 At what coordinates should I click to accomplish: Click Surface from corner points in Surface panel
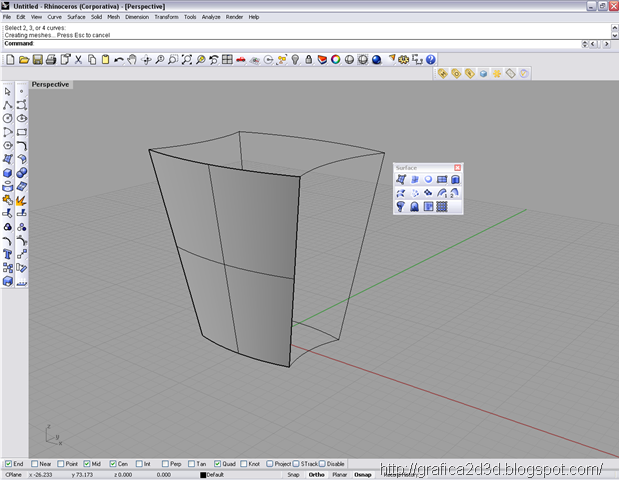(x=401, y=180)
